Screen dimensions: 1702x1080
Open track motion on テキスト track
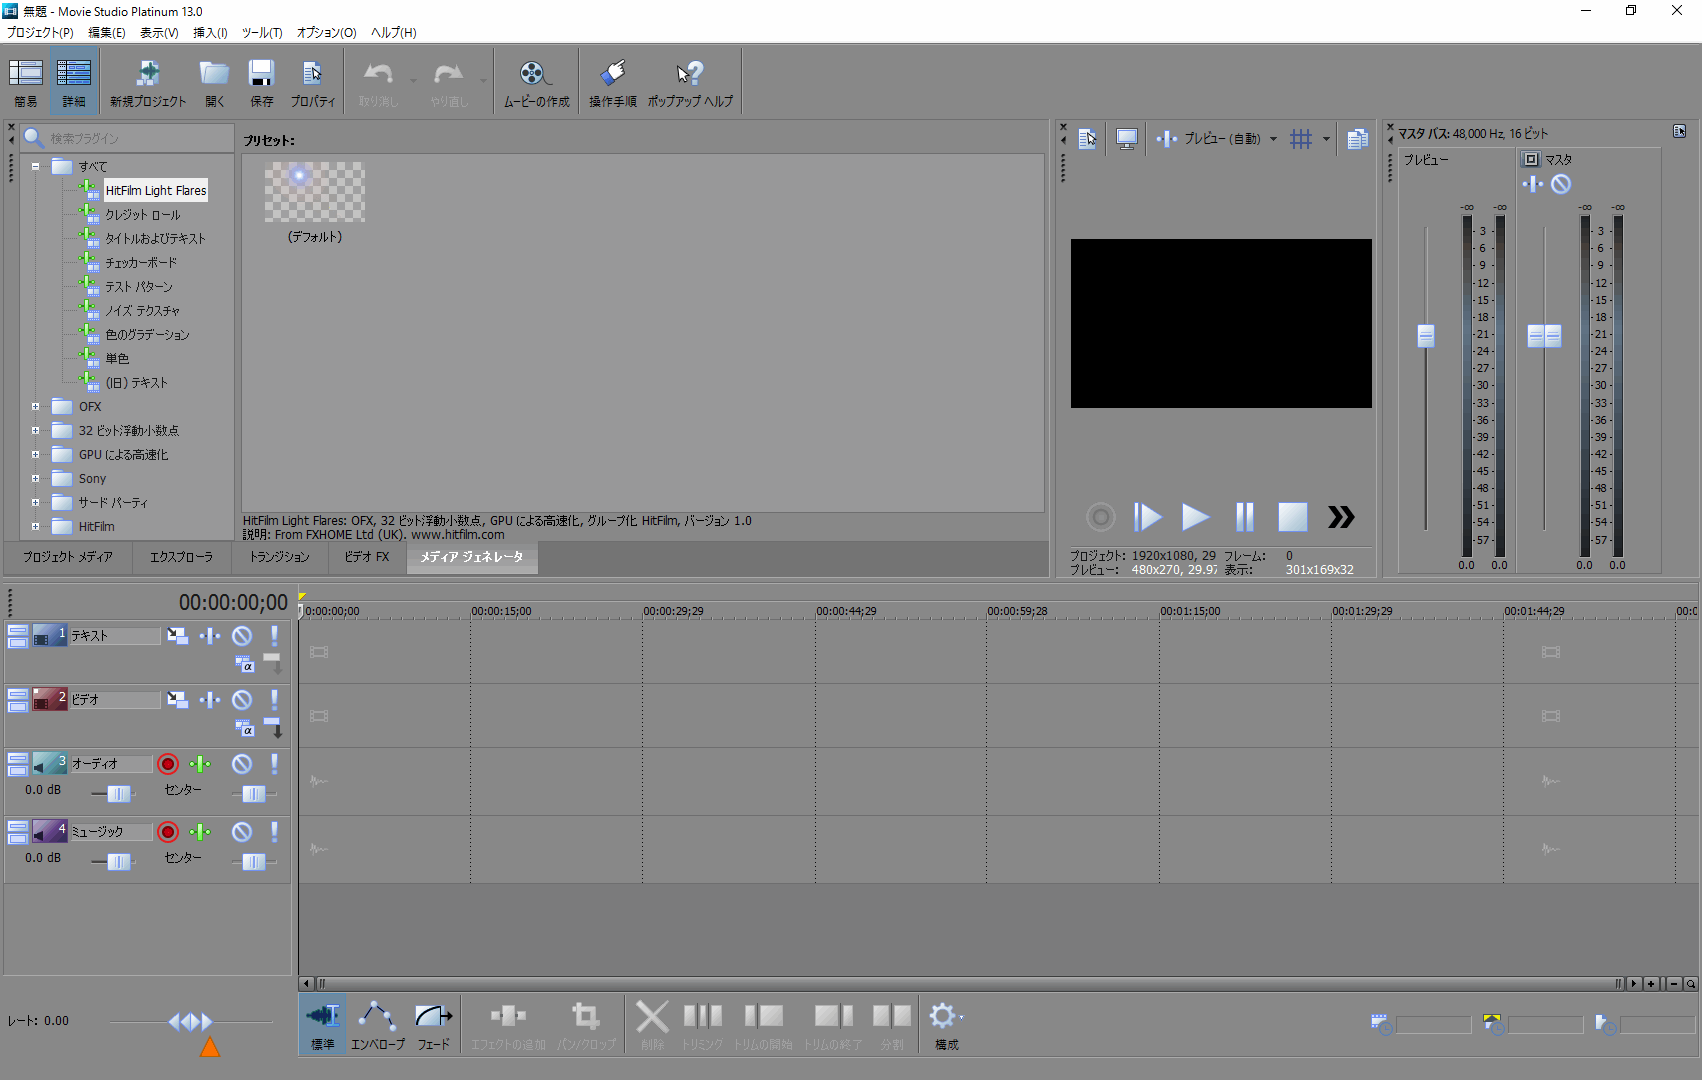click(177, 636)
